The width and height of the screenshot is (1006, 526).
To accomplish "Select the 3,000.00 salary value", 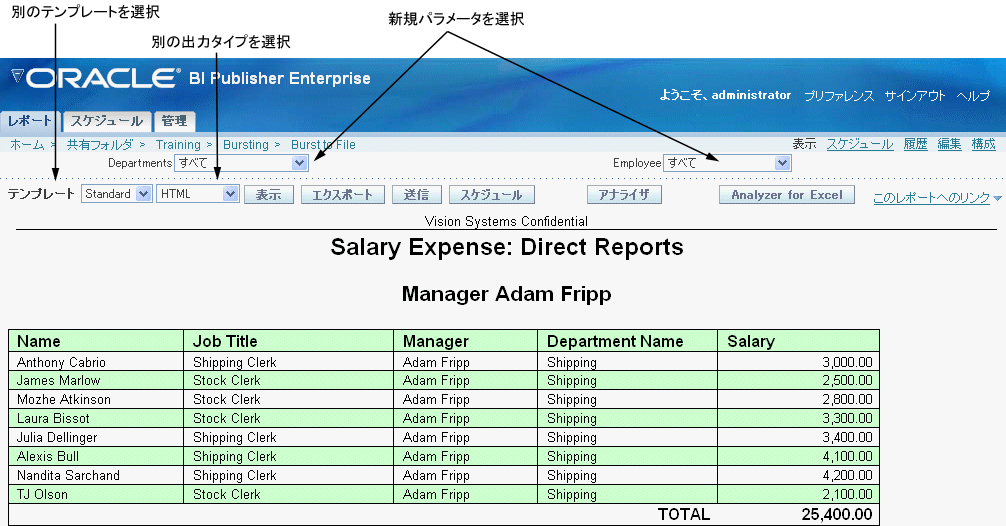I will pos(847,362).
